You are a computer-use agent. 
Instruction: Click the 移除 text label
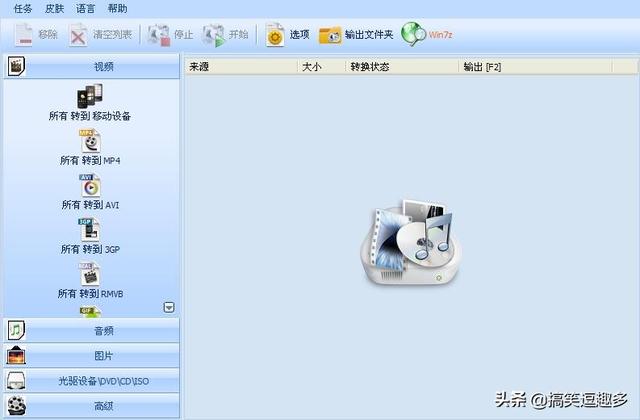pyautogui.click(x=48, y=35)
